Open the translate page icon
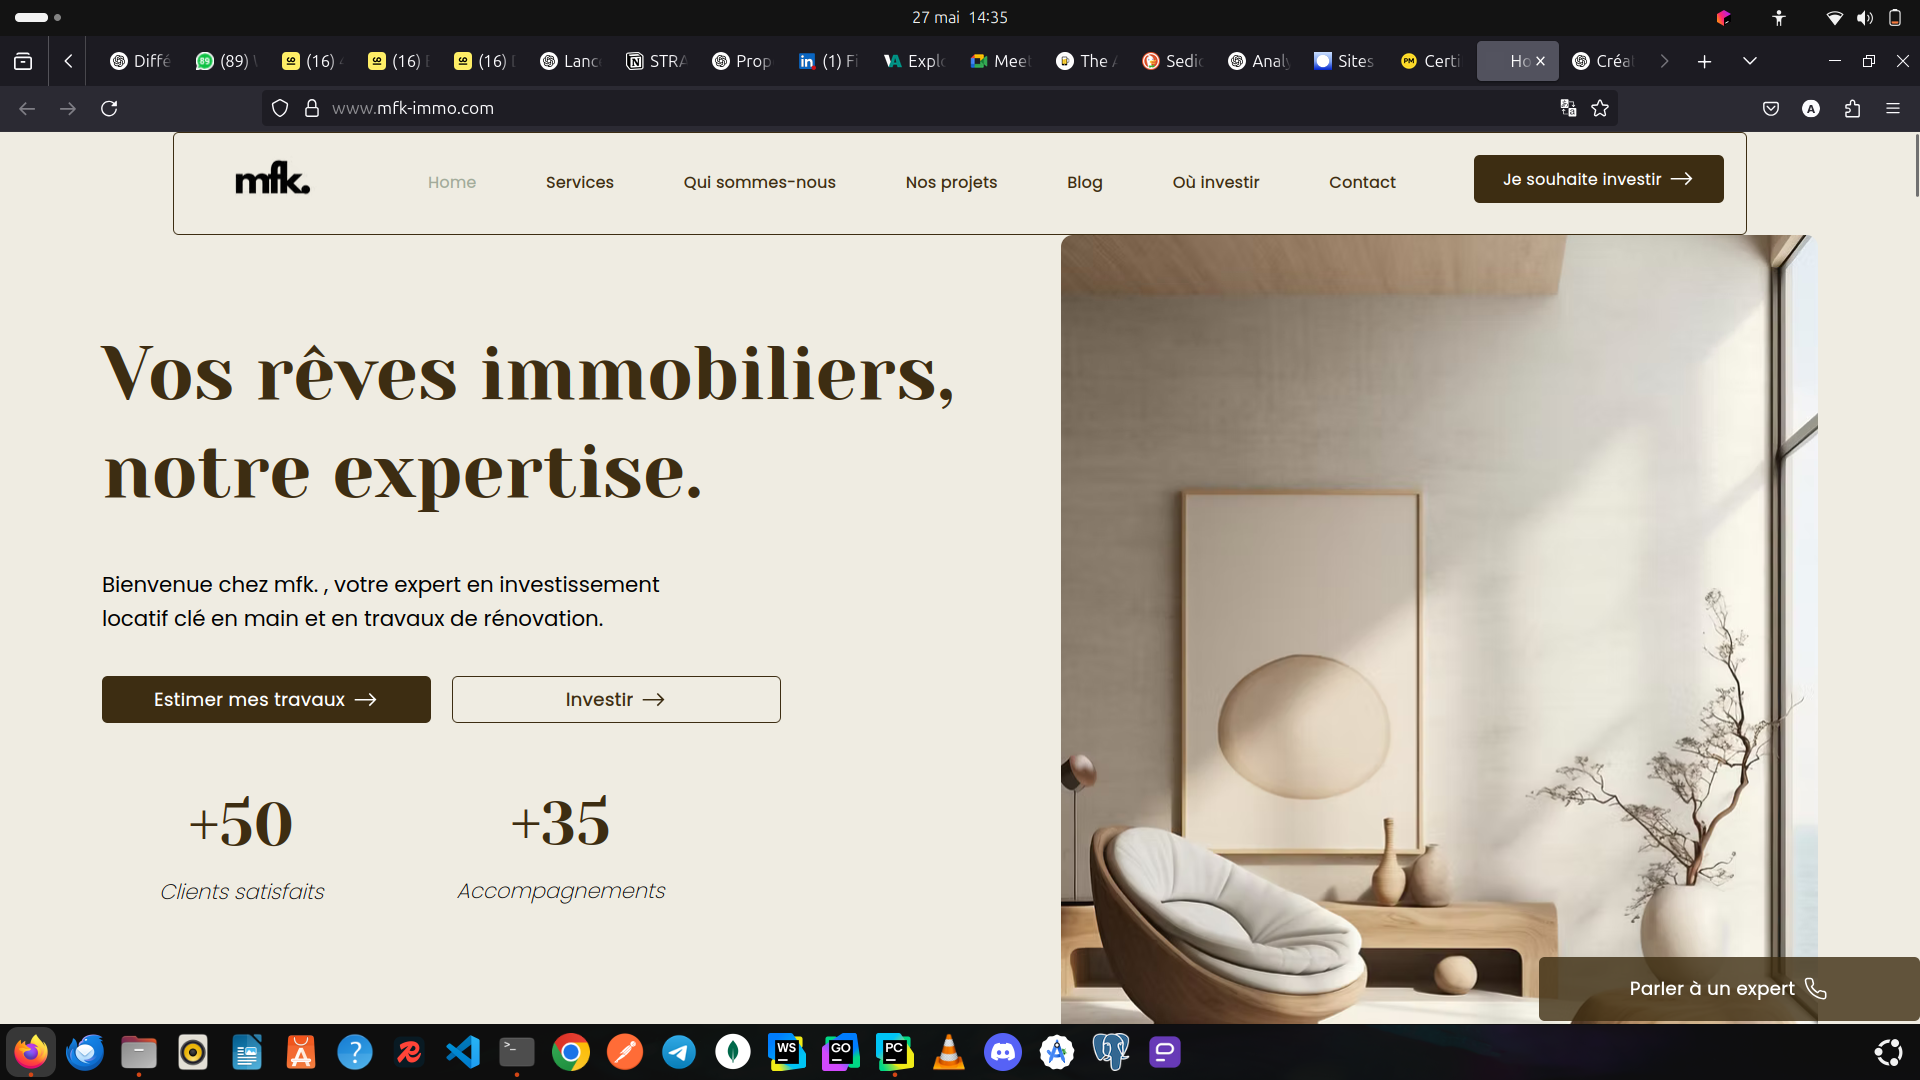 (x=1568, y=108)
